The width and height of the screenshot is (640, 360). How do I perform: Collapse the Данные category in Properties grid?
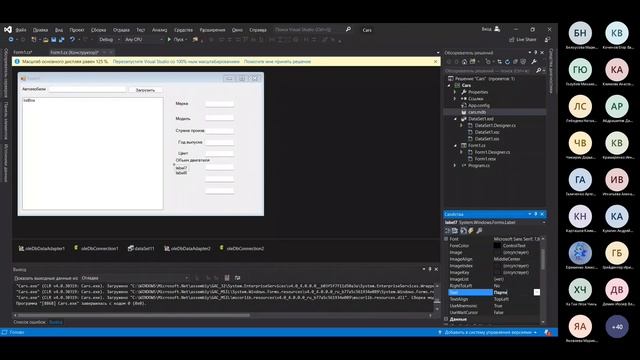coord(446,319)
